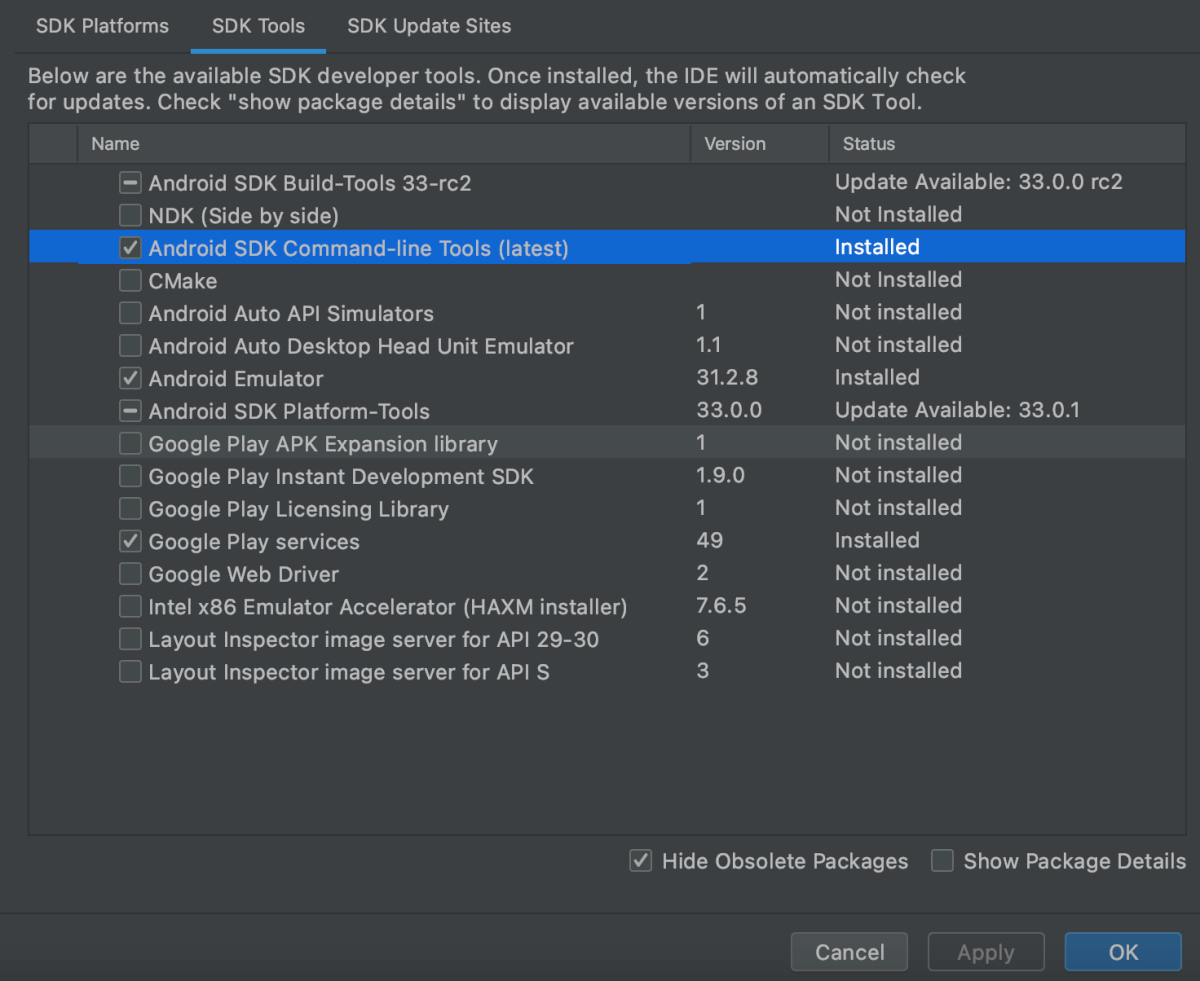
Task: Toggle the Android SDK Build-Tools 33-rc2 checkbox
Action: pyautogui.click(x=130, y=183)
